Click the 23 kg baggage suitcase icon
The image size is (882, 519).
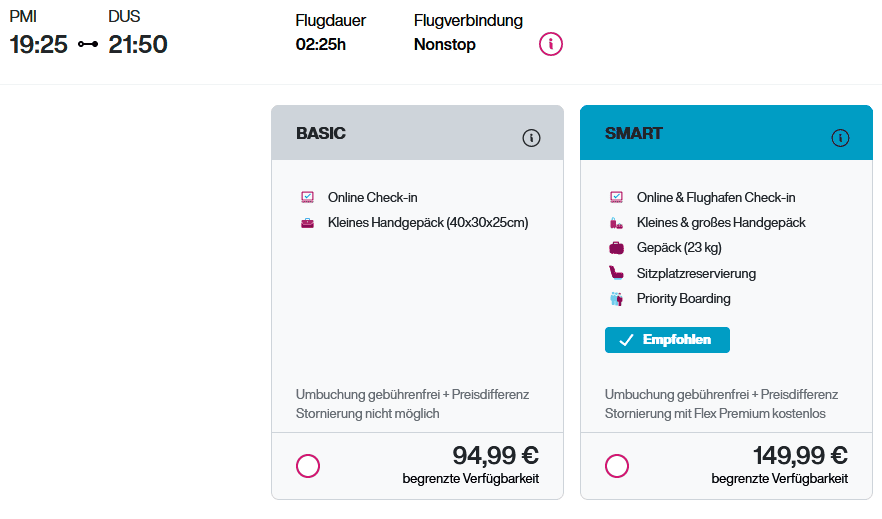point(616,248)
